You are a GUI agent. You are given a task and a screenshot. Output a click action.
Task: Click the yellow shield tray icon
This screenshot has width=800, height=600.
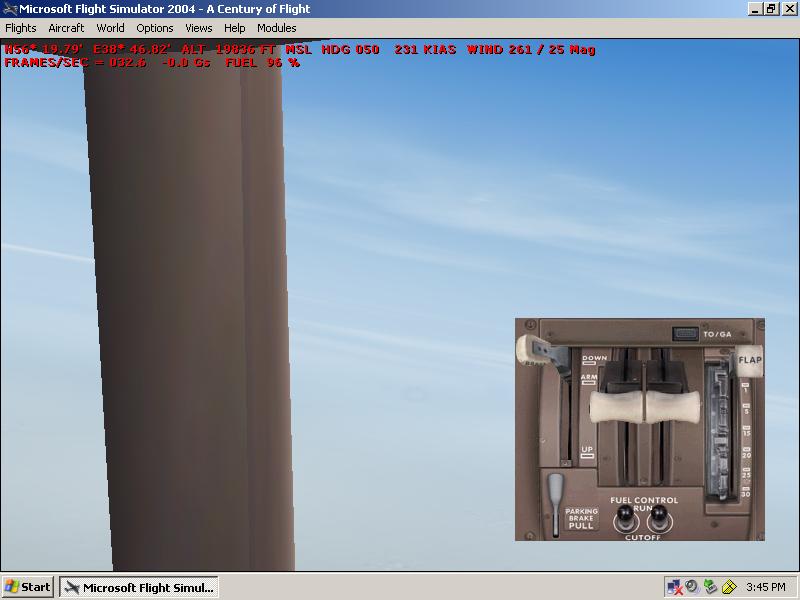tap(729, 587)
